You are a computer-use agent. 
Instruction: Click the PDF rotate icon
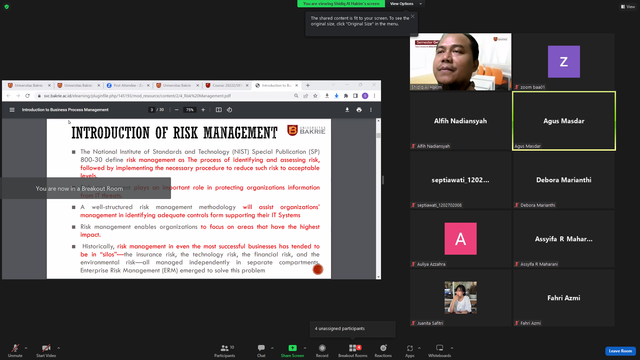229,110
